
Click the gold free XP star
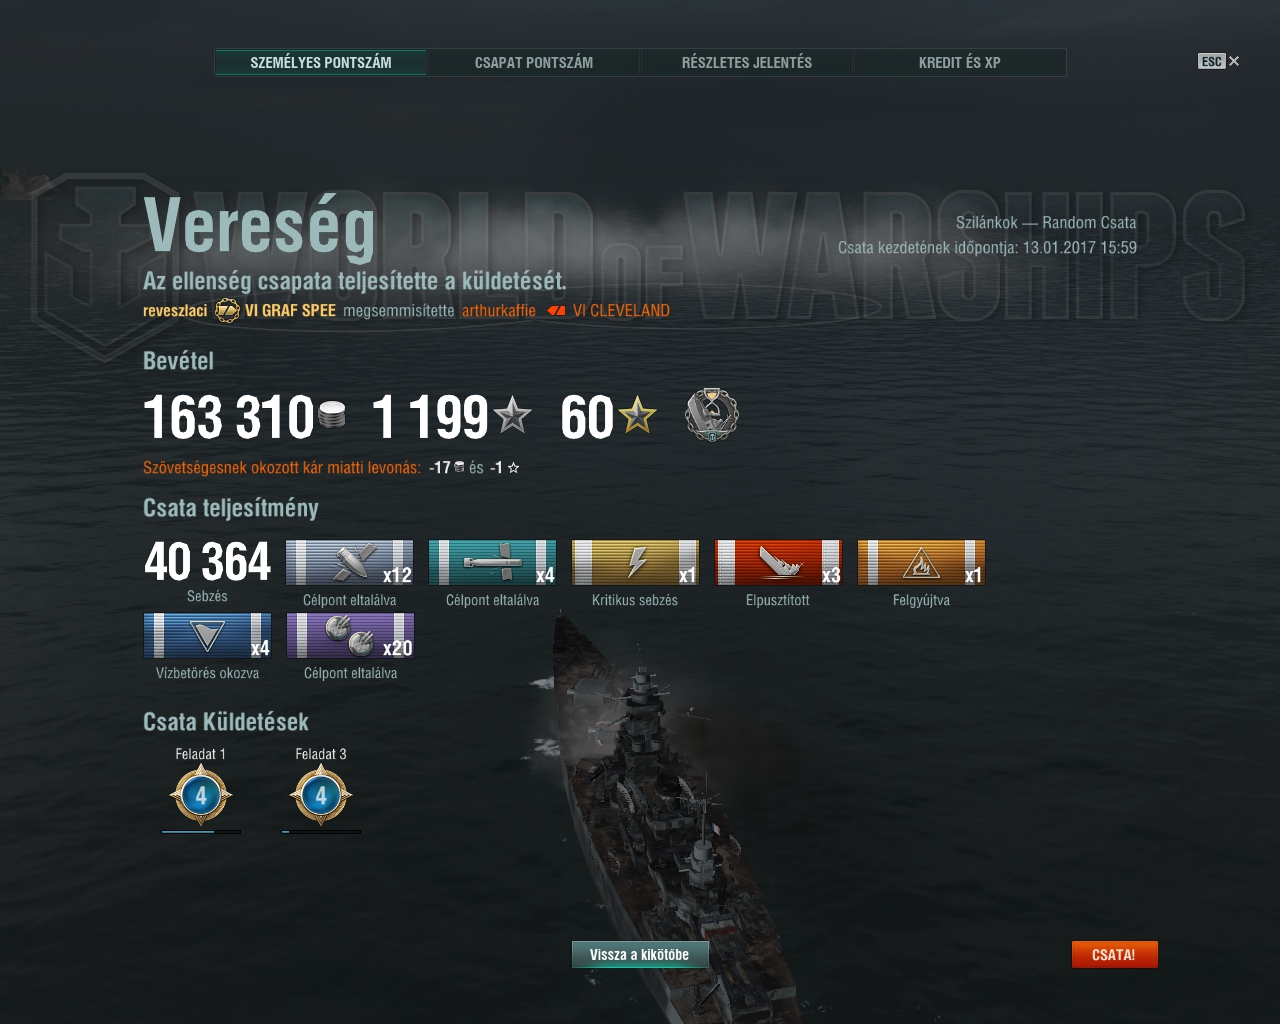pyautogui.click(x=637, y=415)
